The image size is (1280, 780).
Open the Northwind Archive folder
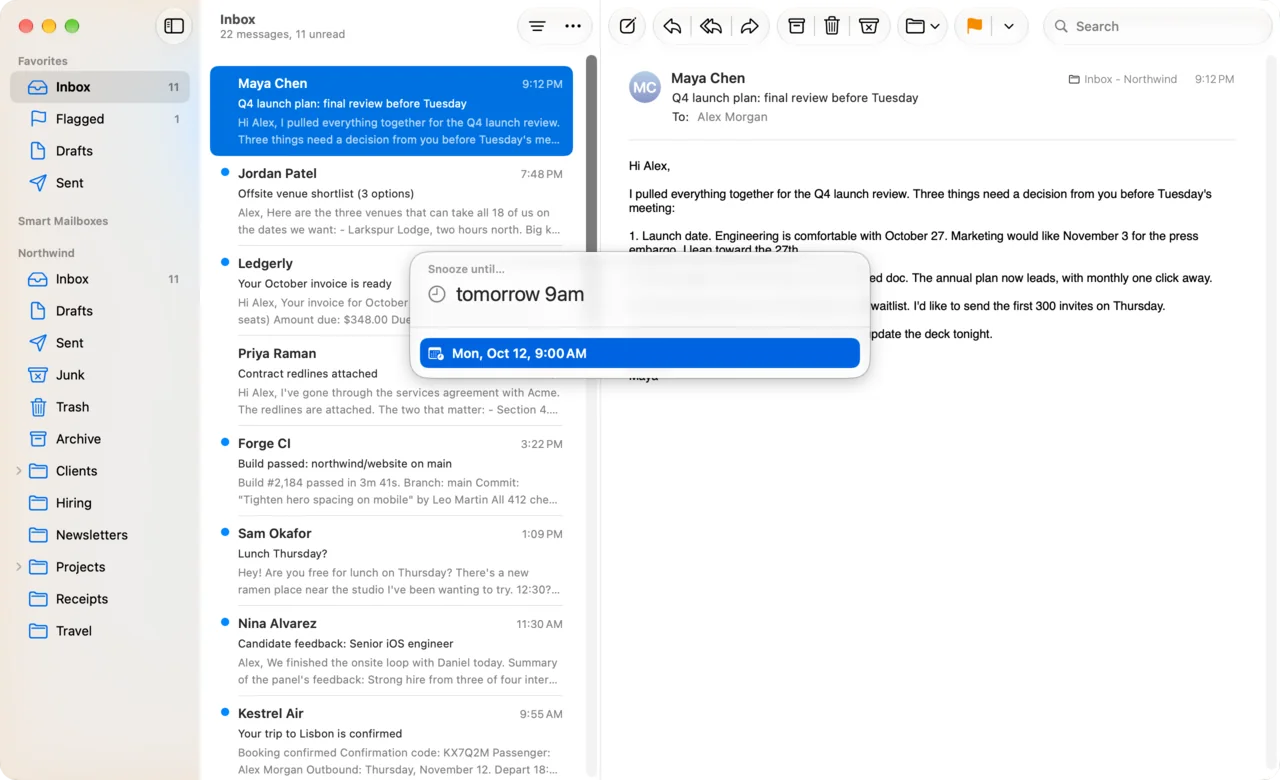pyautogui.click(x=100, y=439)
